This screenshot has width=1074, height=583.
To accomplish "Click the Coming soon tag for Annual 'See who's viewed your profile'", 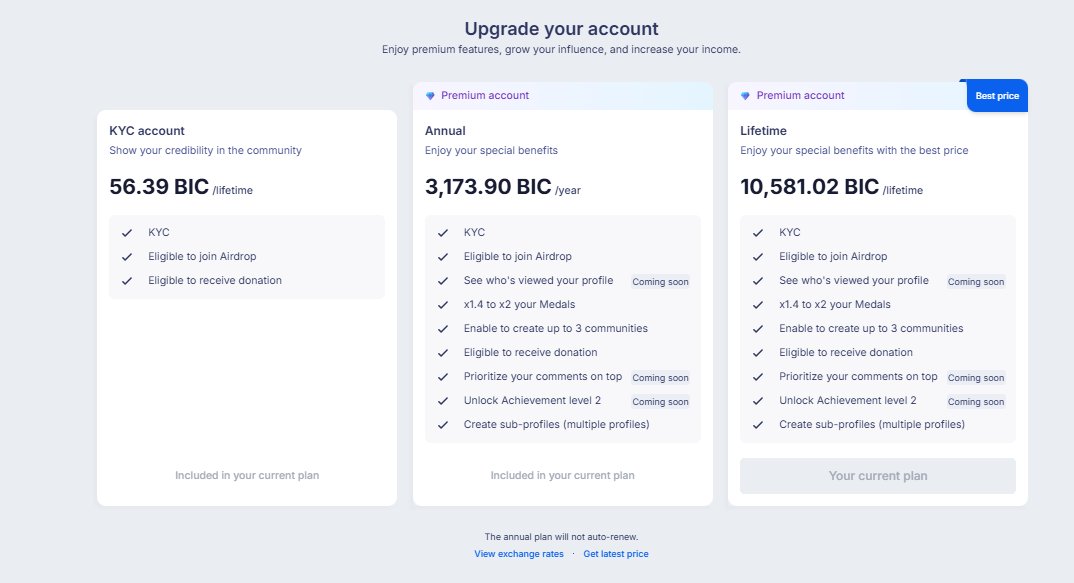I will click(x=660, y=282).
